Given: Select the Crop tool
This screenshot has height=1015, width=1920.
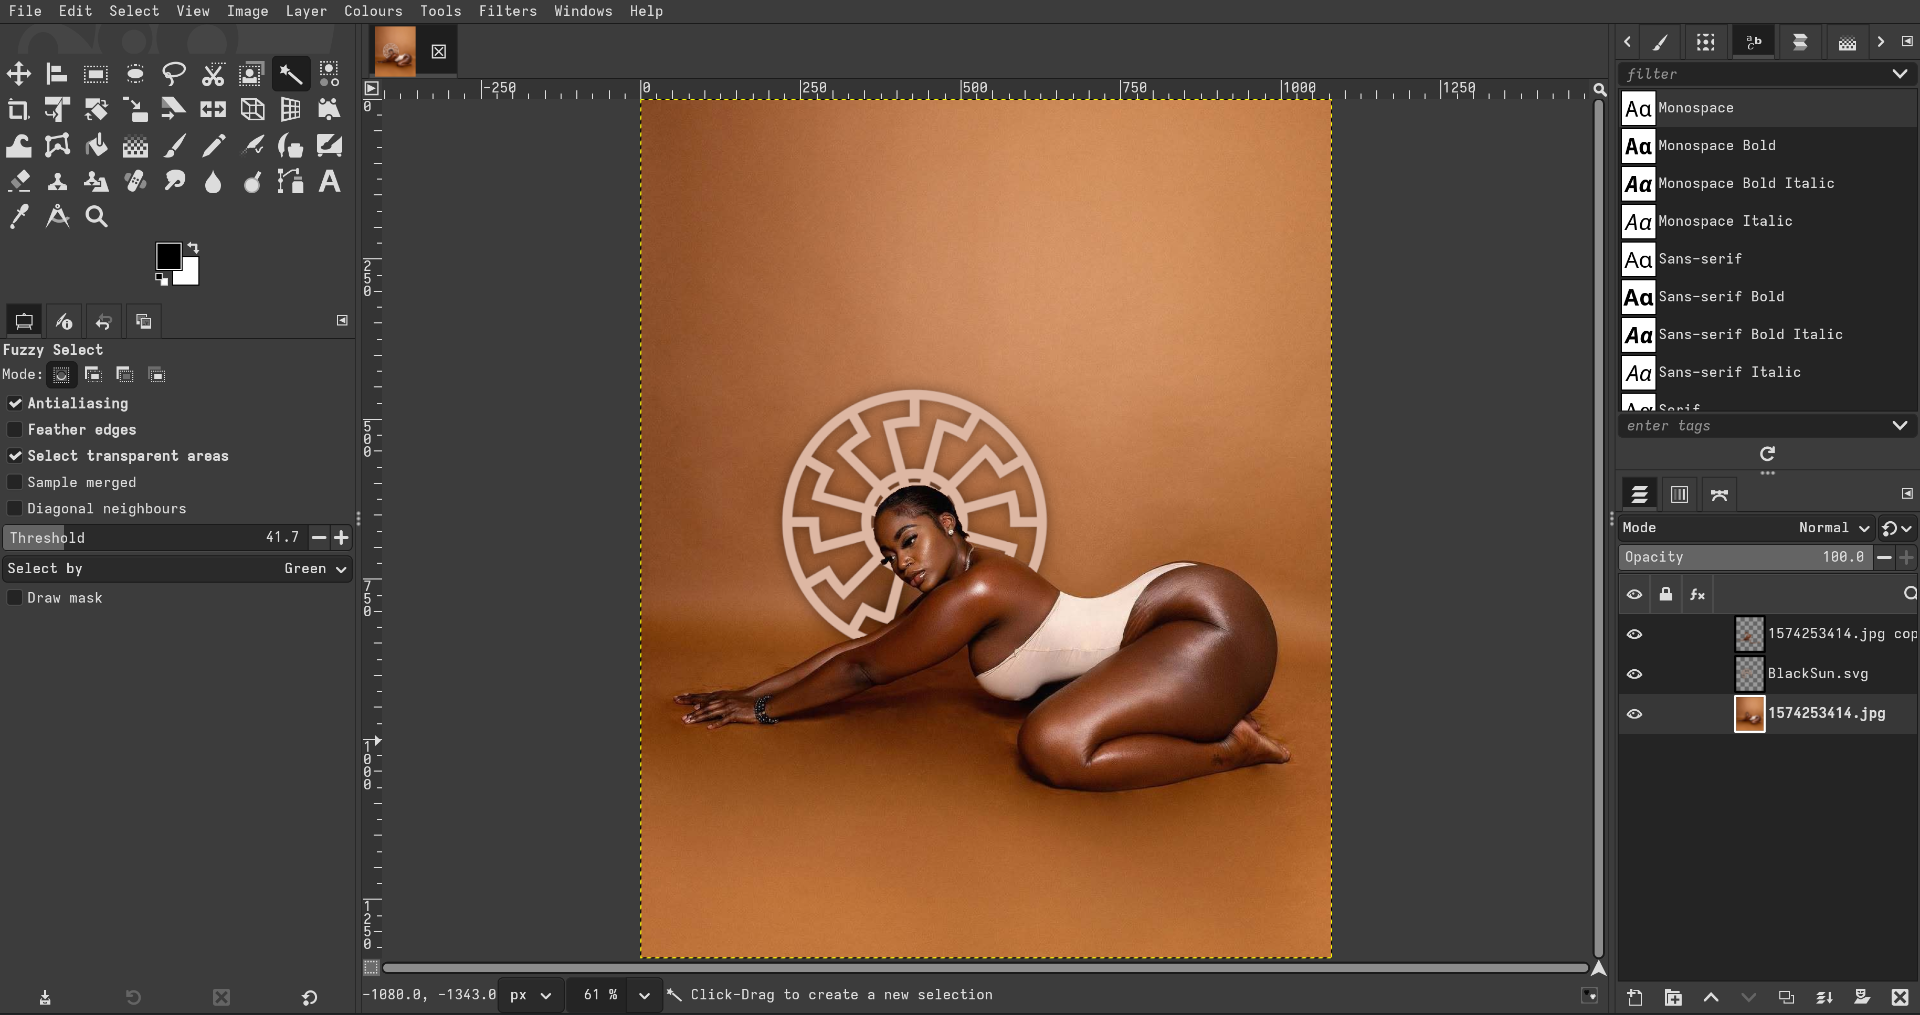Looking at the screenshot, I should 19,110.
